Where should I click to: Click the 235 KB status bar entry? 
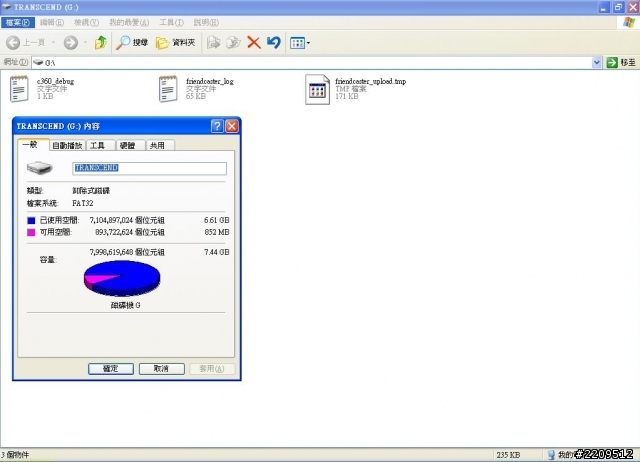tap(508, 455)
